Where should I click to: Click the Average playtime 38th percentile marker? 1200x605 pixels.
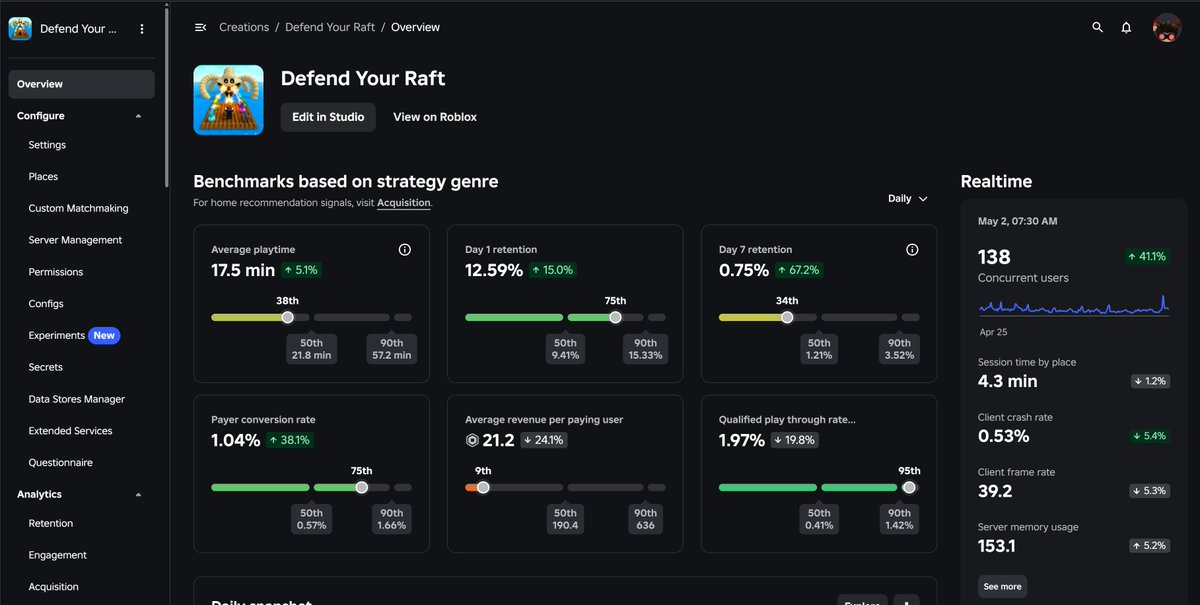[288, 317]
